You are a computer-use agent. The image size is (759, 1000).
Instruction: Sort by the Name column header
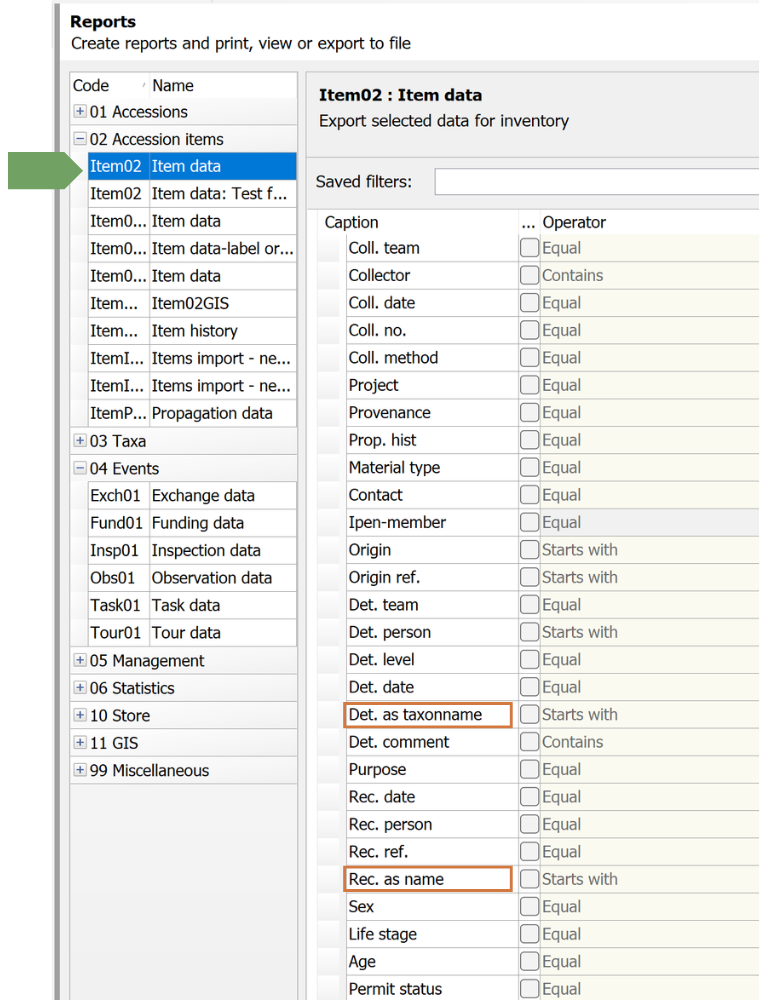[x=223, y=85]
